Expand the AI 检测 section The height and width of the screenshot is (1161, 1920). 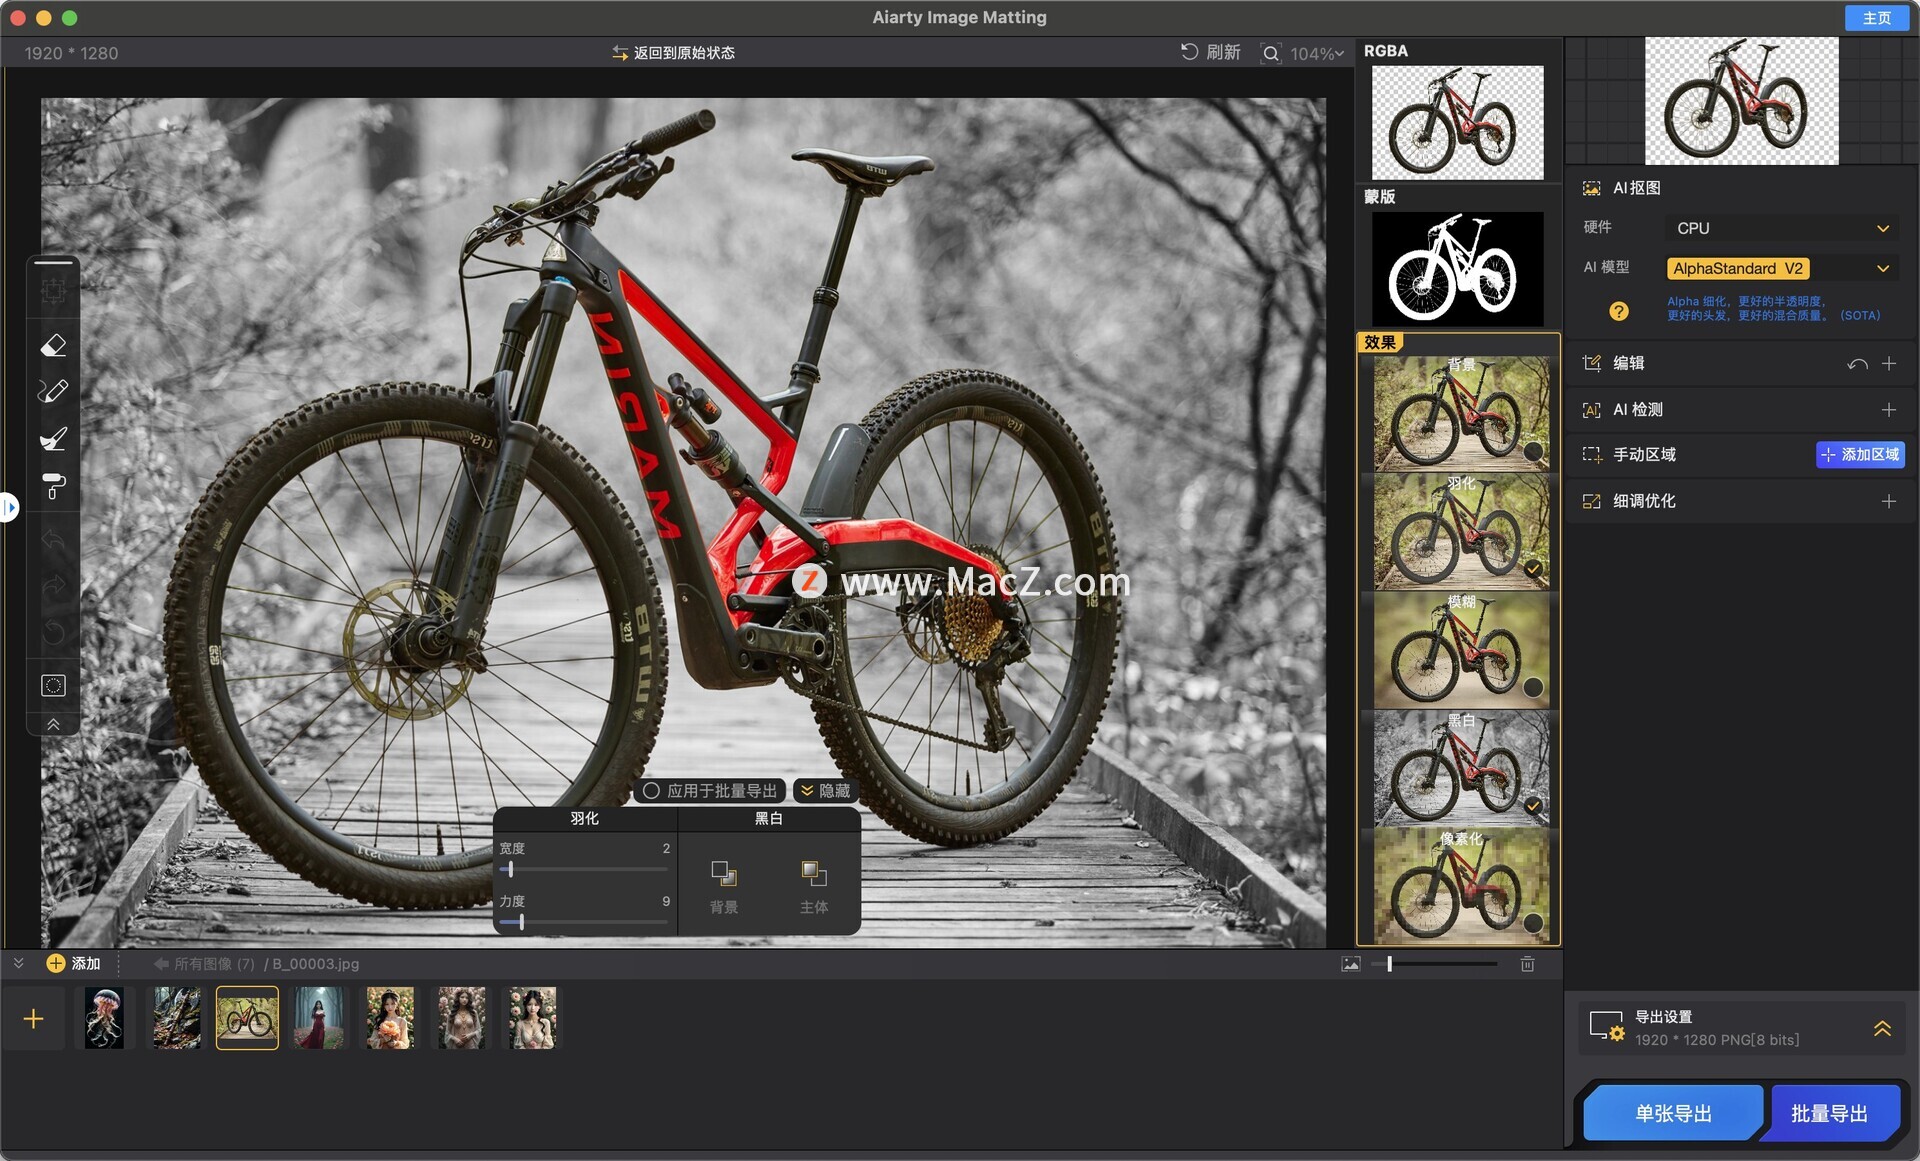click(1888, 410)
